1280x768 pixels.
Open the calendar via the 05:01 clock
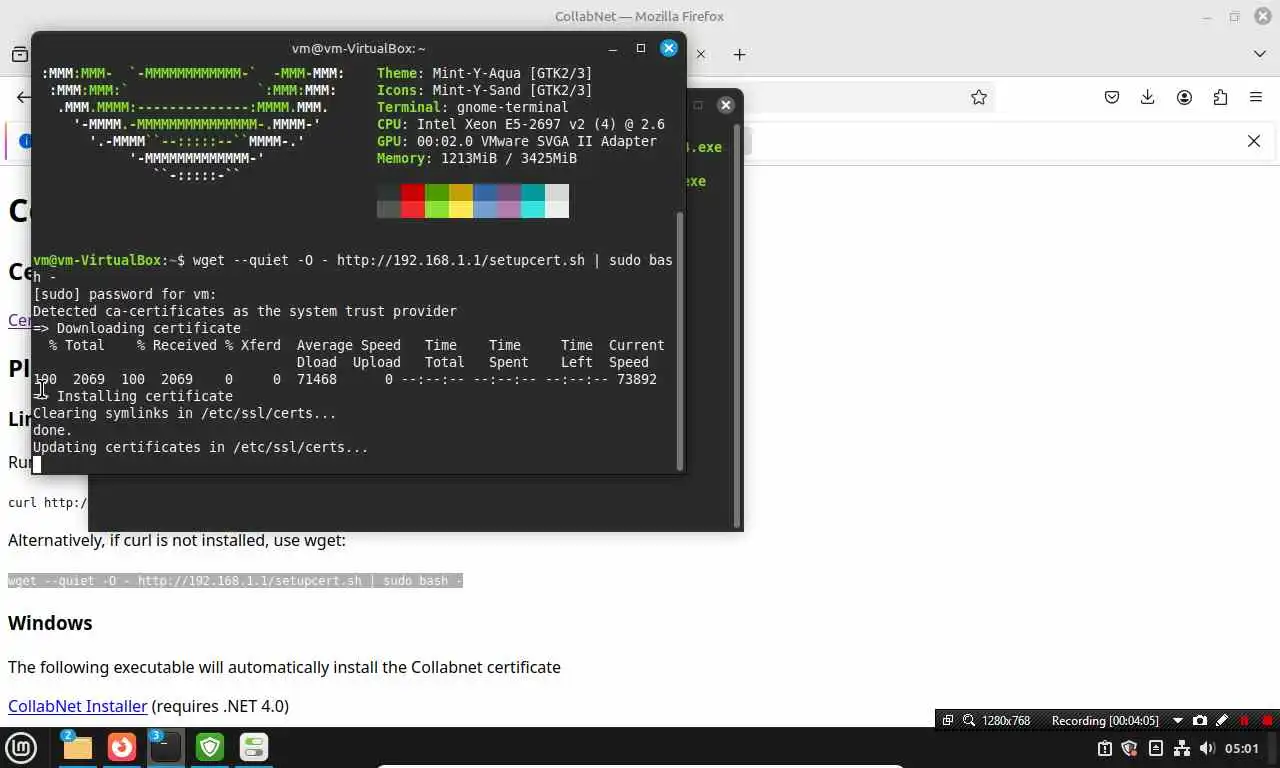pos(1242,748)
